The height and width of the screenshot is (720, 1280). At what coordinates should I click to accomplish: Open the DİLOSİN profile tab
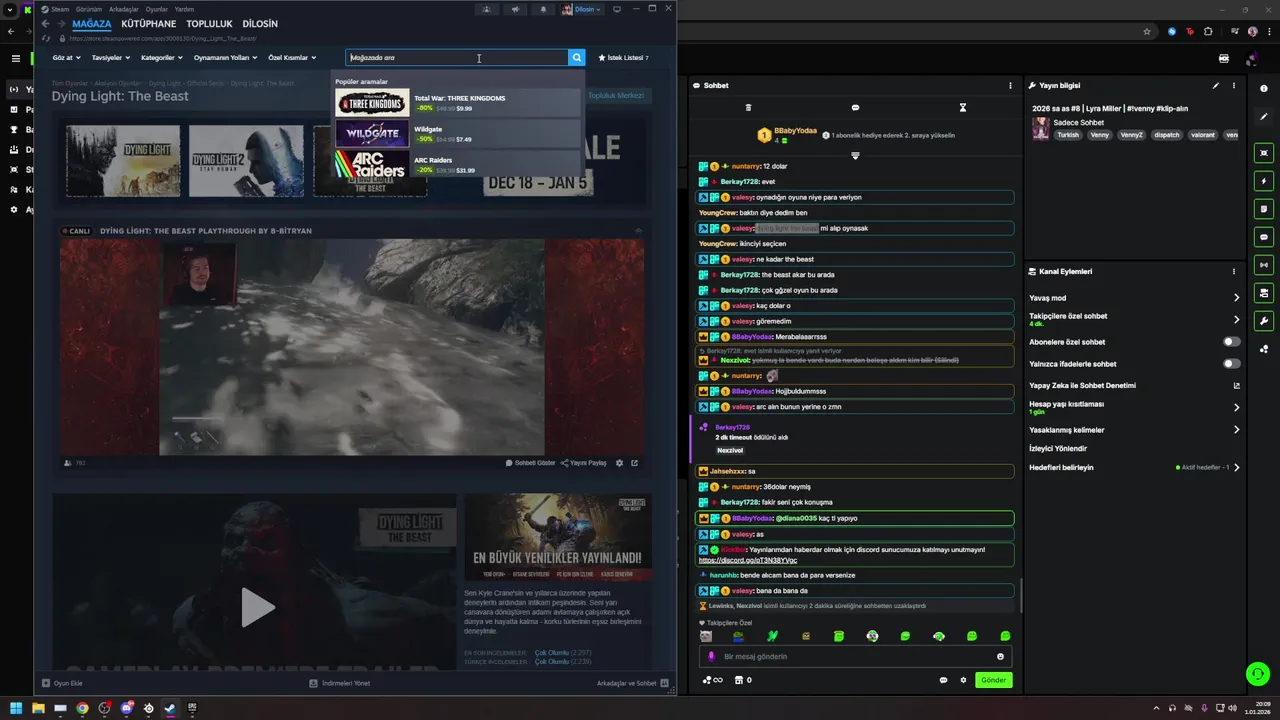pyautogui.click(x=260, y=24)
